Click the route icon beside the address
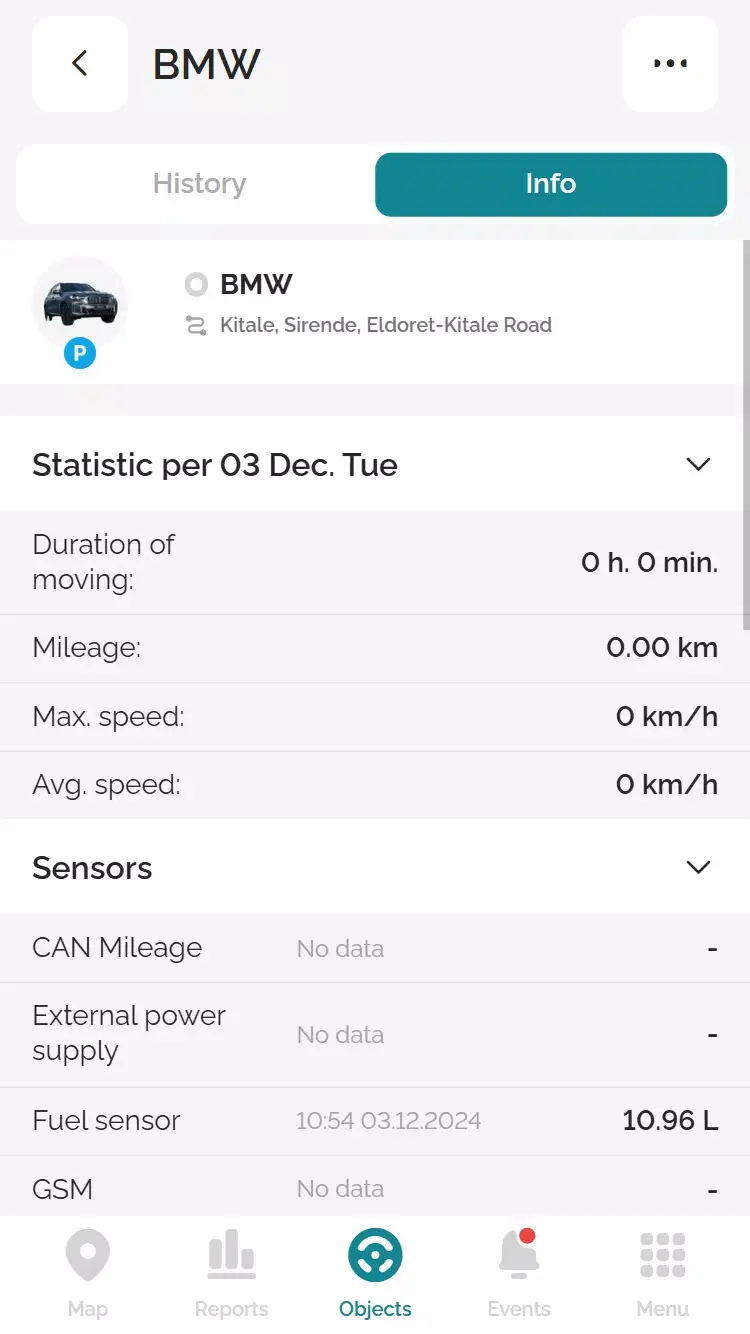 pos(196,325)
